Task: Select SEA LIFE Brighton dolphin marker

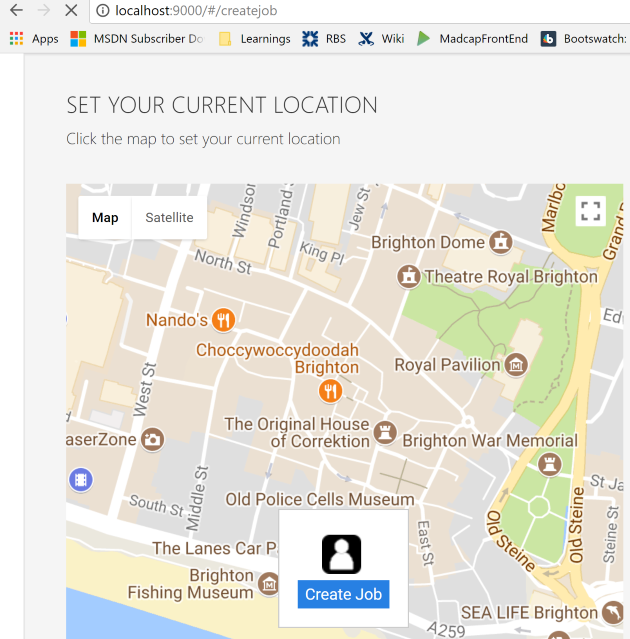Action: [x=614, y=613]
